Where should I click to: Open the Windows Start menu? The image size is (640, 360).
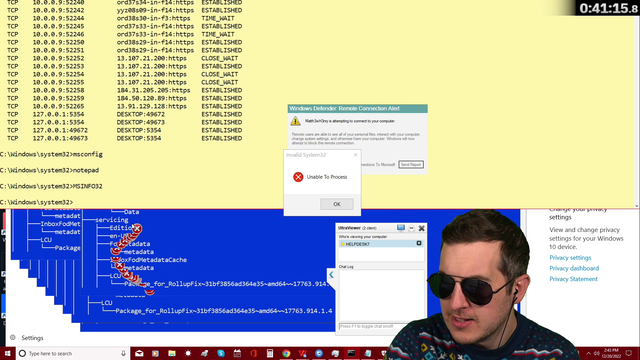7,353
